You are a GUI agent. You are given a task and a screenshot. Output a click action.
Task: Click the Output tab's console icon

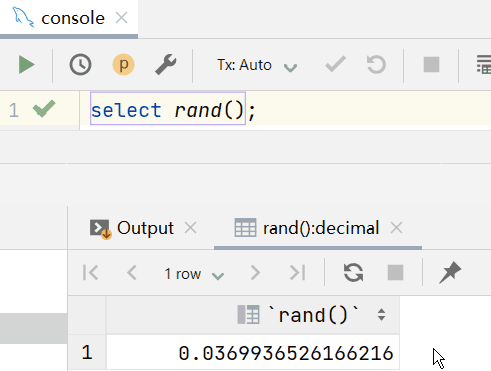(x=100, y=229)
